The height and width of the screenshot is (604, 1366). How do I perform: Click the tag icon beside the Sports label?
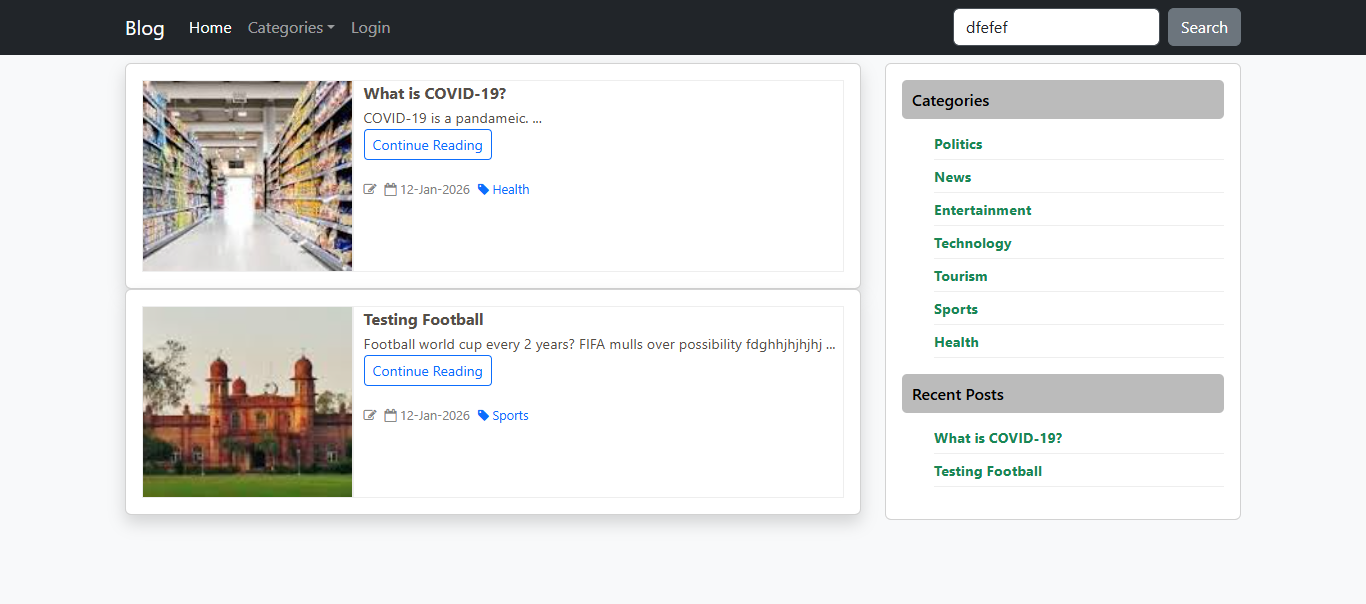pyautogui.click(x=484, y=416)
